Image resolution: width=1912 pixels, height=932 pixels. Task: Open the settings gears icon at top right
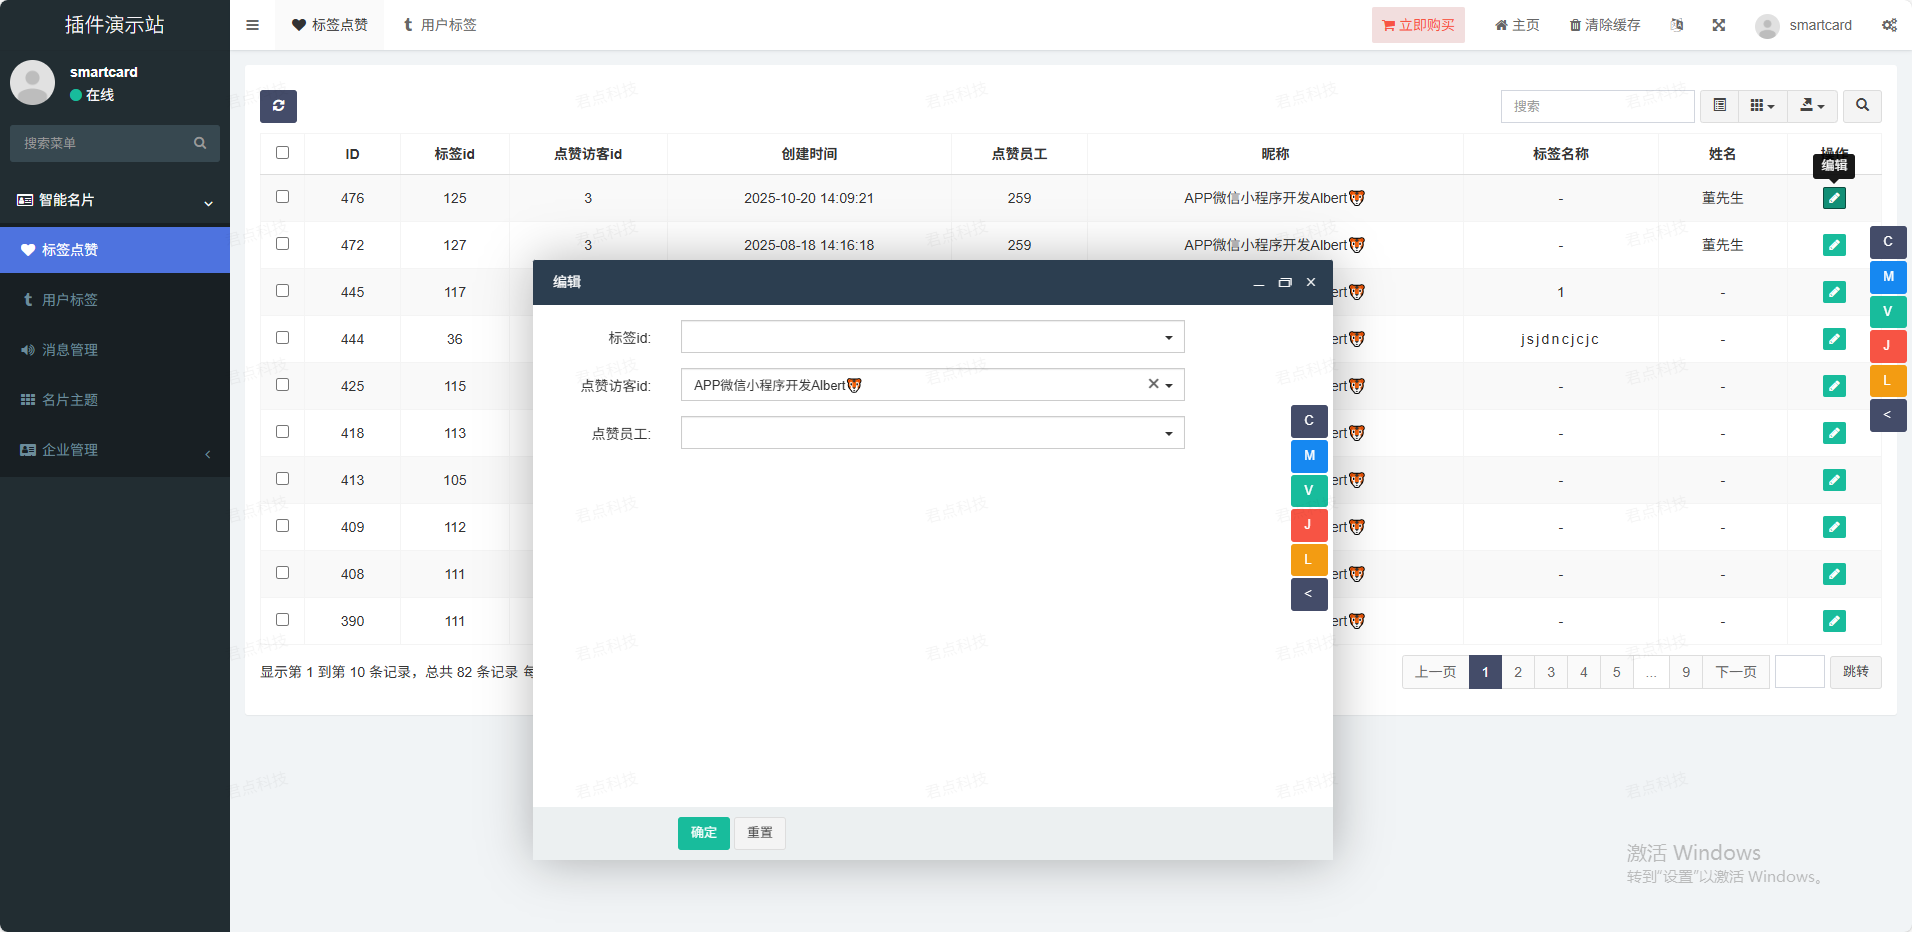1889,25
